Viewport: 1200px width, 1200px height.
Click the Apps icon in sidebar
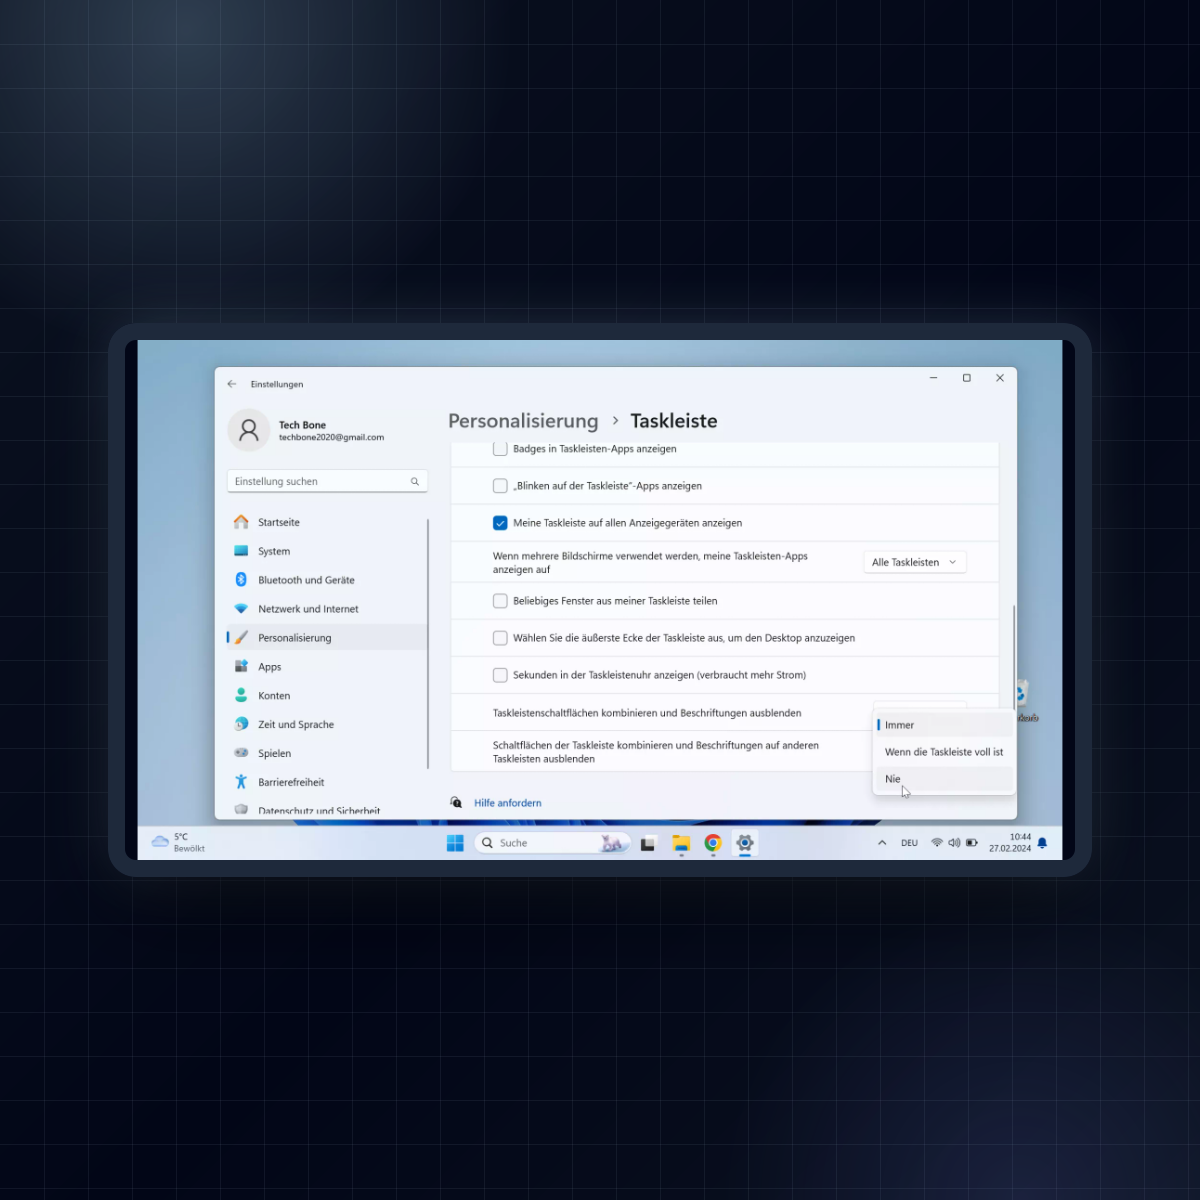coord(241,667)
